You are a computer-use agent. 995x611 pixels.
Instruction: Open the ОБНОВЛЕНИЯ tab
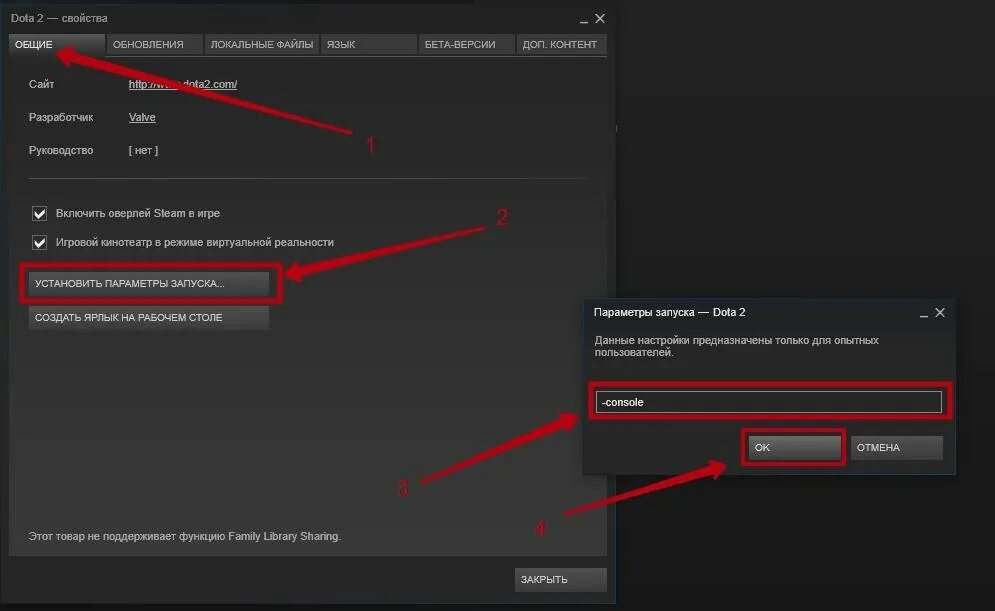point(154,44)
